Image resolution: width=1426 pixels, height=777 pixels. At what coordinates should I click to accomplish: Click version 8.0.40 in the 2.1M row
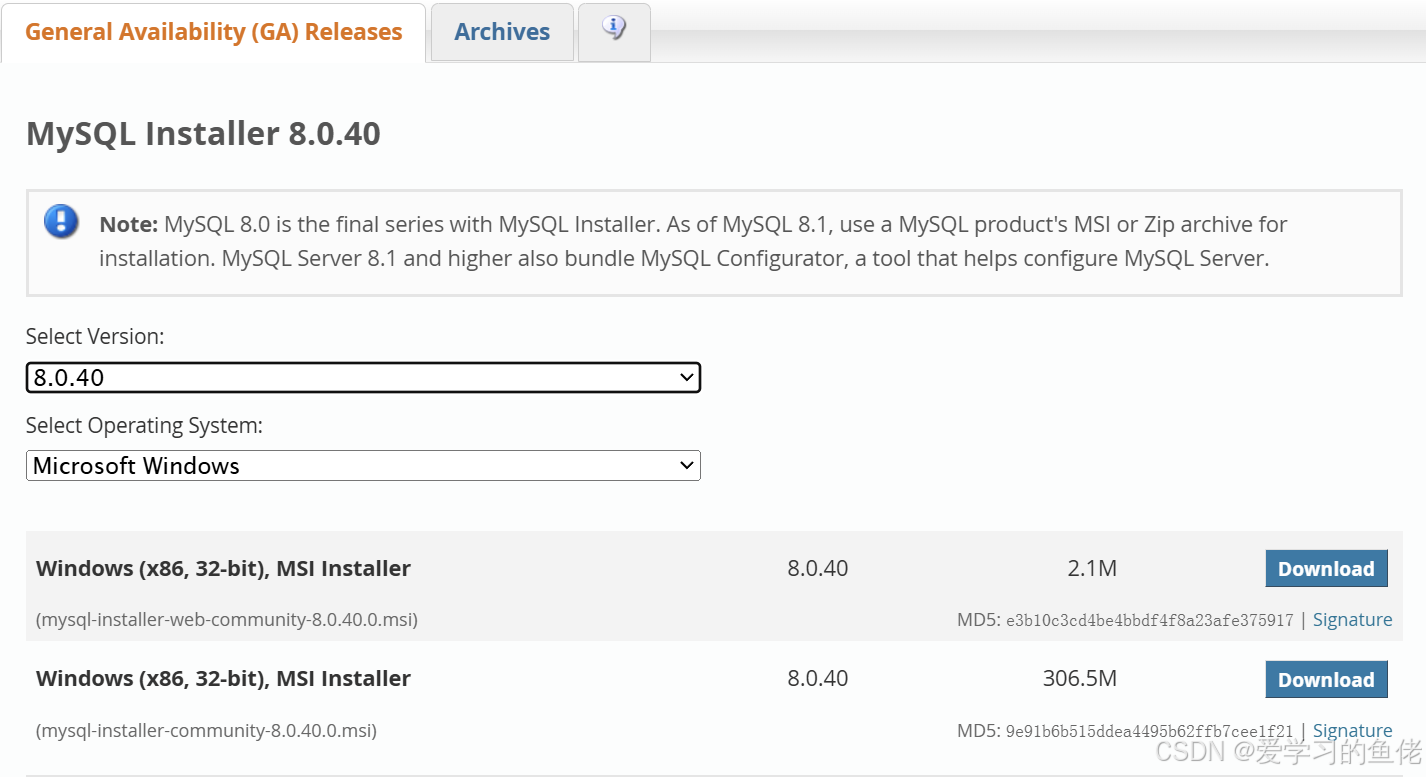817,569
